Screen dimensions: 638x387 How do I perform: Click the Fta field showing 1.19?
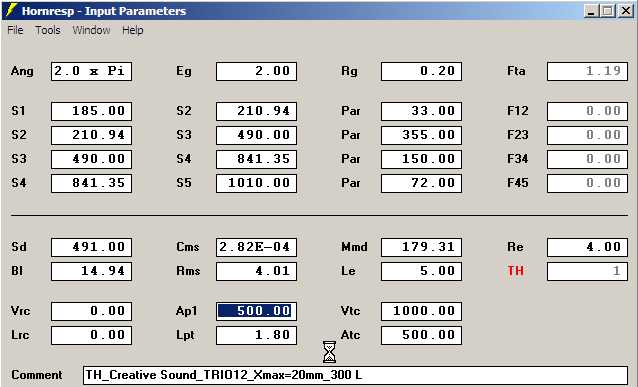587,71
